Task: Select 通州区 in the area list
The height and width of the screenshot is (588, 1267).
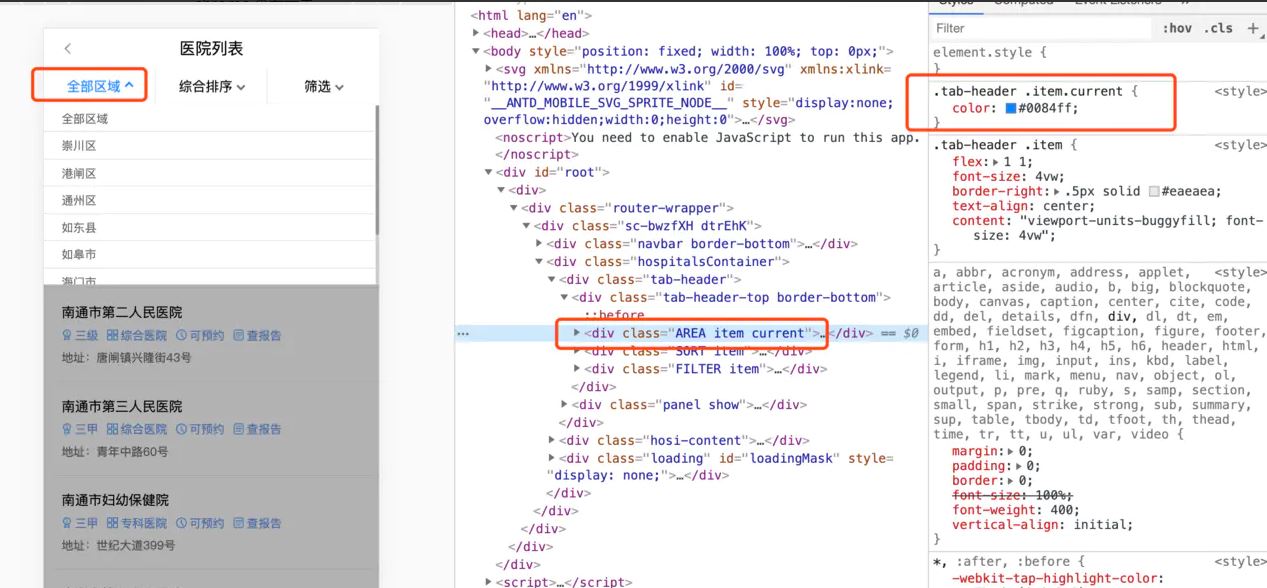Action: pos(209,201)
